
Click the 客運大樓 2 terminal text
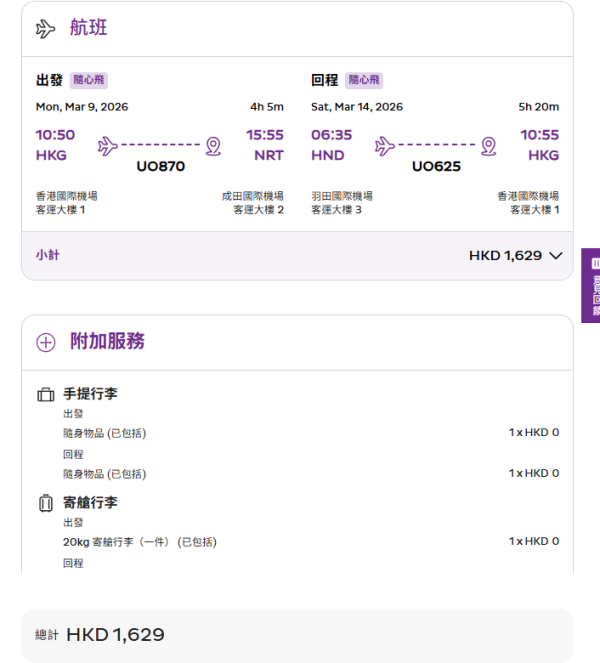click(x=258, y=210)
